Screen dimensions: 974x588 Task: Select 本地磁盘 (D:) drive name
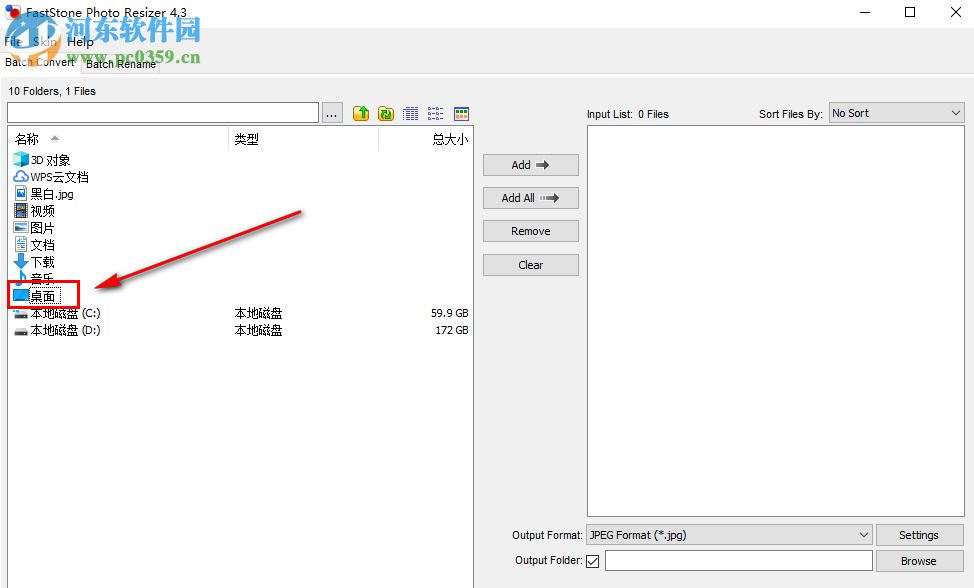pyautogui.click(x=65, y=330)
